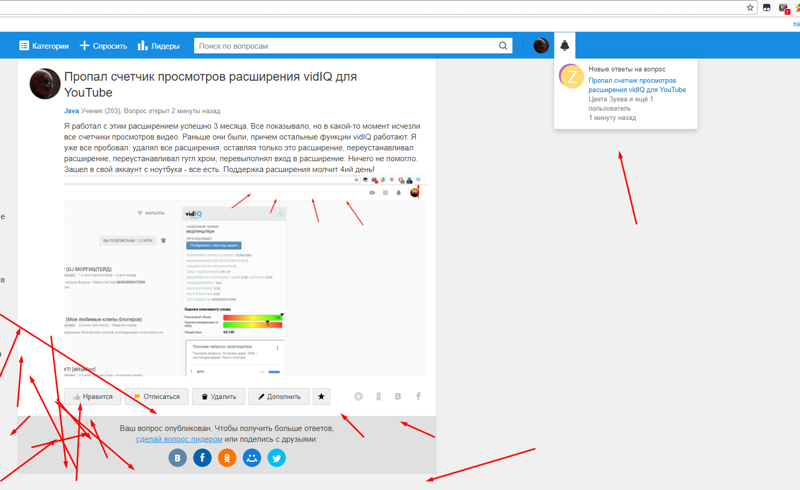The width and height of the screenshot is (800, 490).
Task: Follow the 'сделай вопрос лидером' link
Action: [x=179, y=439]
